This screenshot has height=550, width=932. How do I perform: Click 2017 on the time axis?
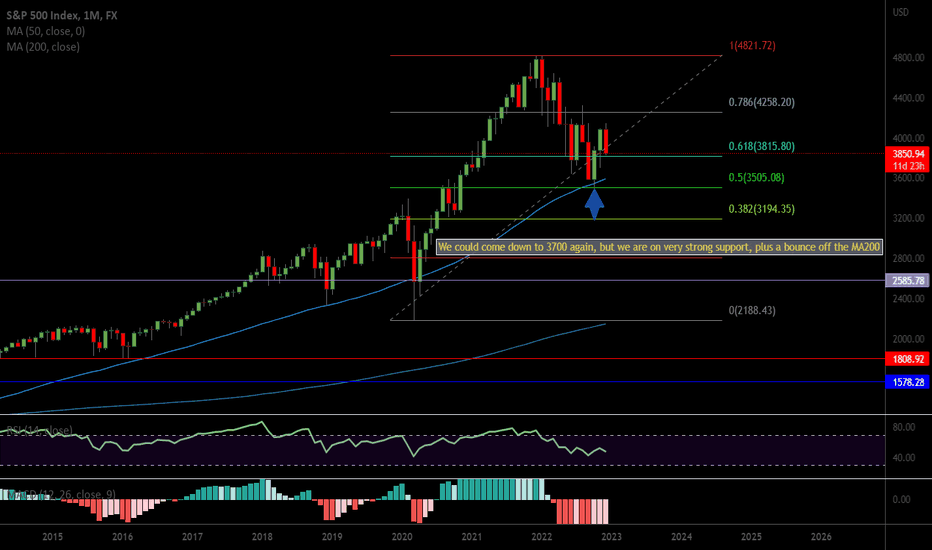(x=192, y=537)
